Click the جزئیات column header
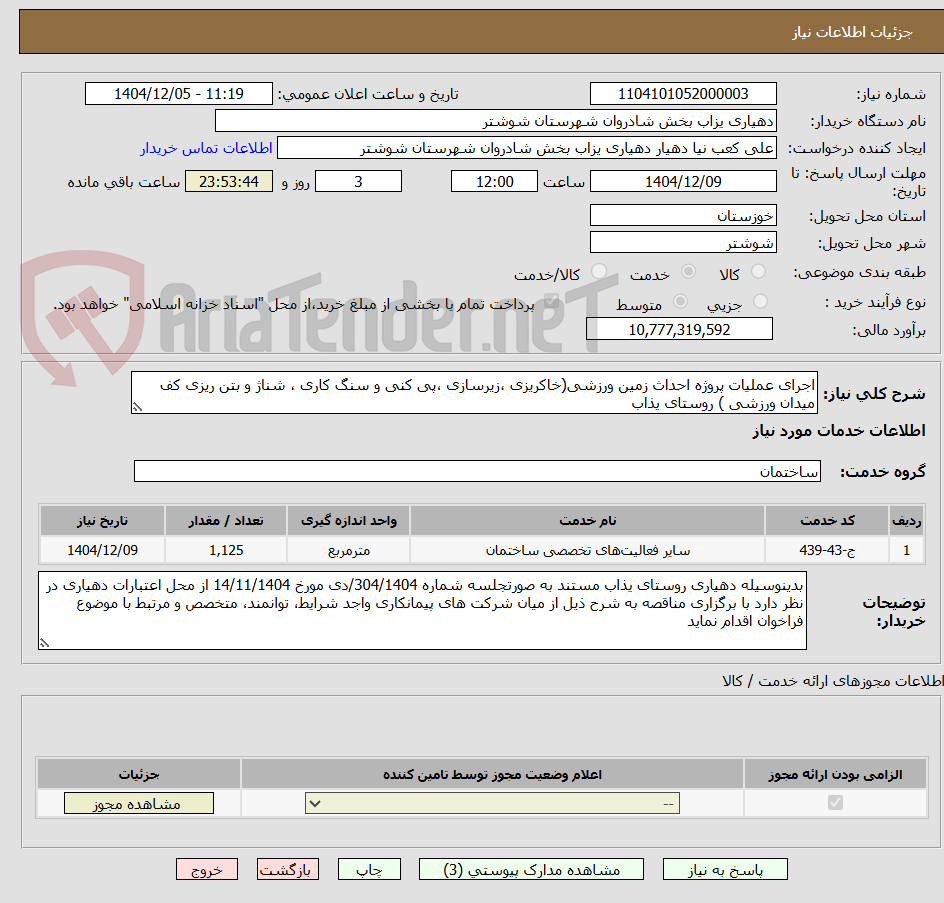This screenshot has width=944, height=903. (x=138, y=774)
